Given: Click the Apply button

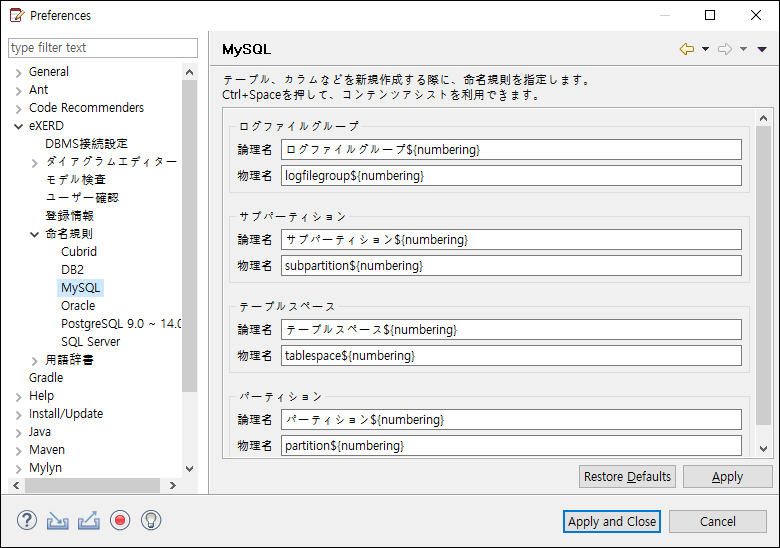Looking at the screenshot, I should click(727, 476).
